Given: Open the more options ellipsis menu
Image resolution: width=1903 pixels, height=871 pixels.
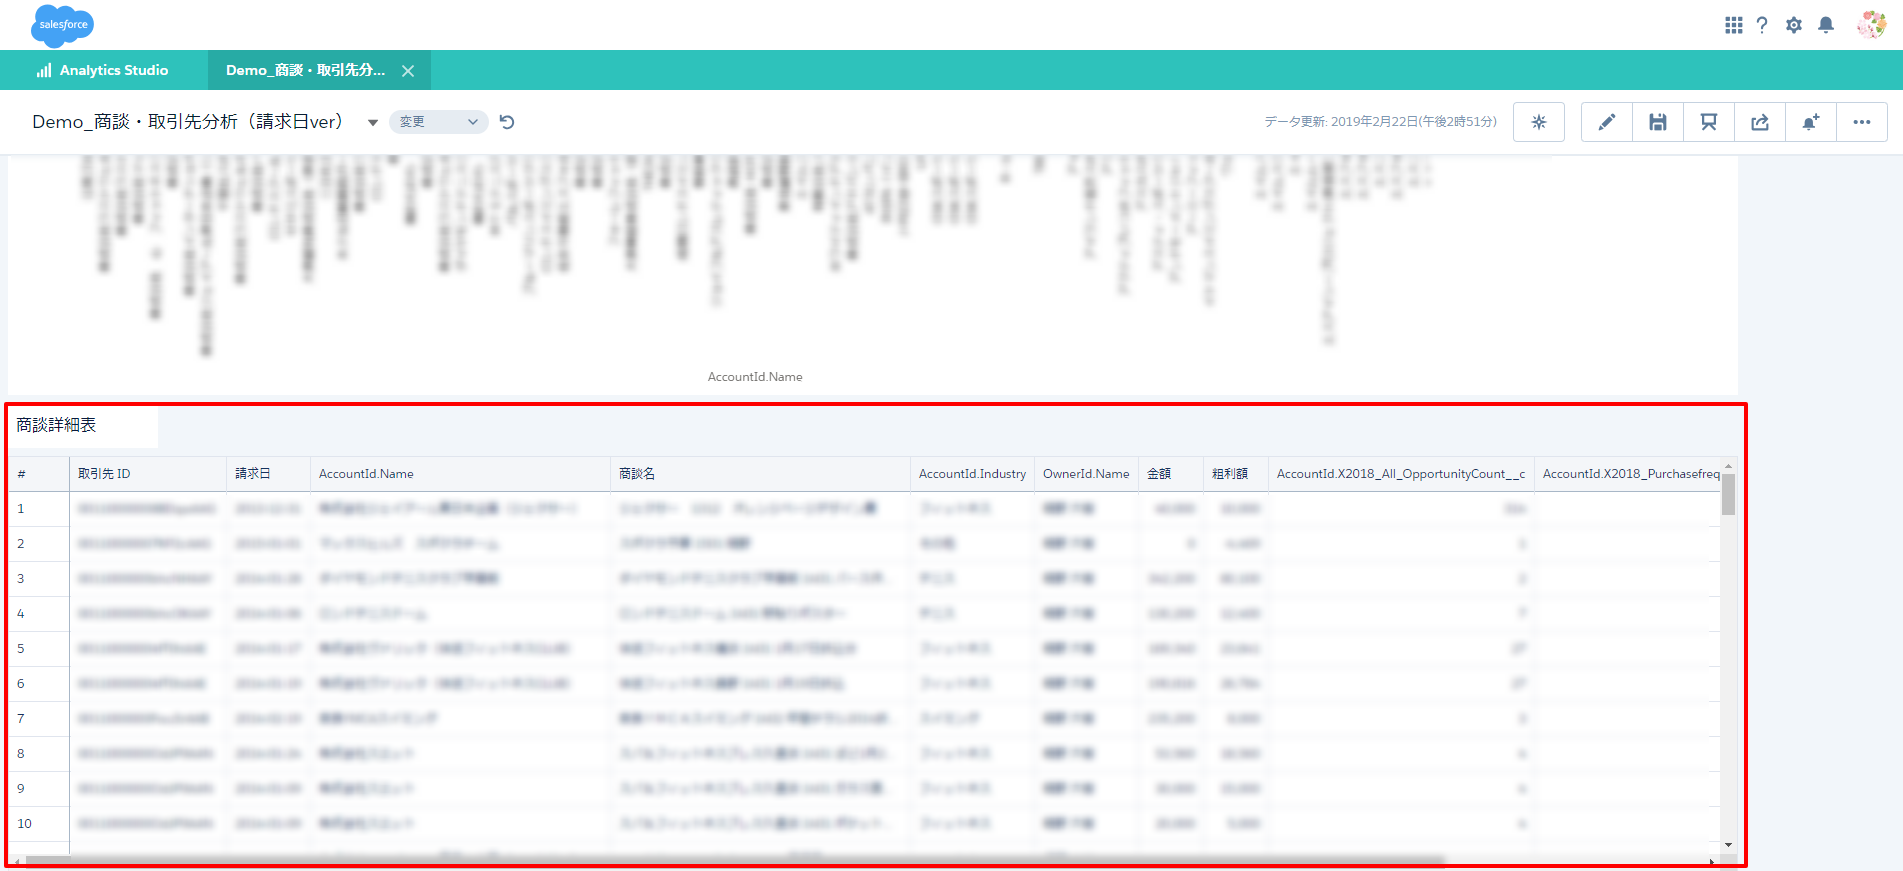Looking at the screenshot, I should [1861, 122].
